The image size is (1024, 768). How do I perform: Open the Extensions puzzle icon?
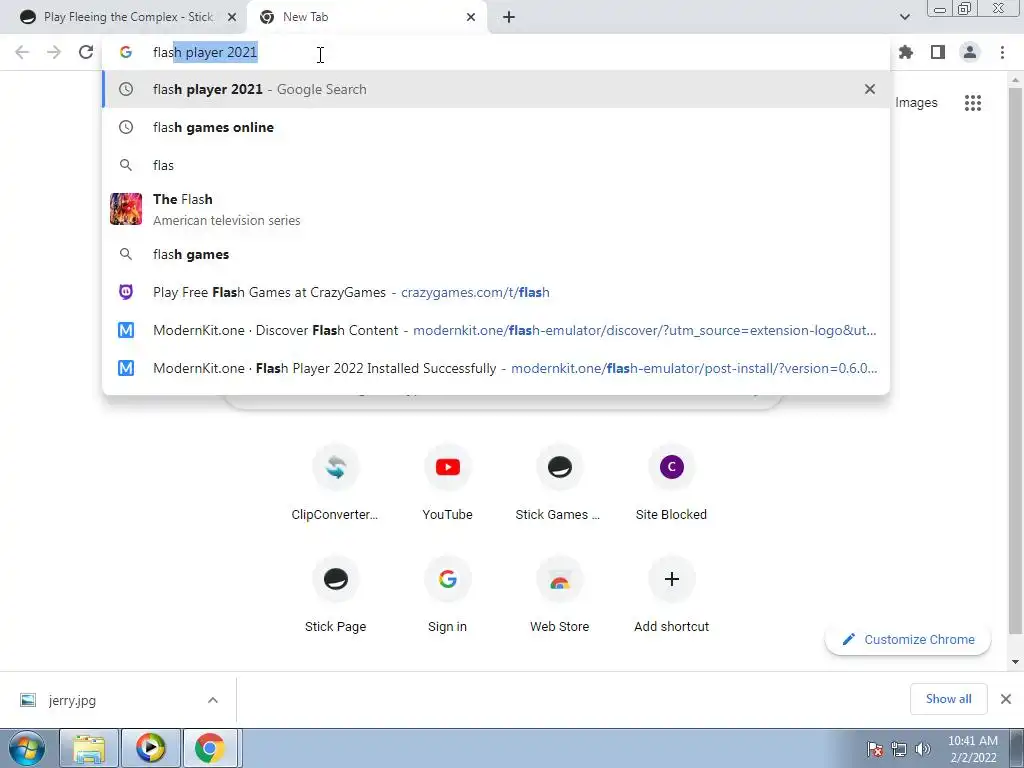coord(906,52)
